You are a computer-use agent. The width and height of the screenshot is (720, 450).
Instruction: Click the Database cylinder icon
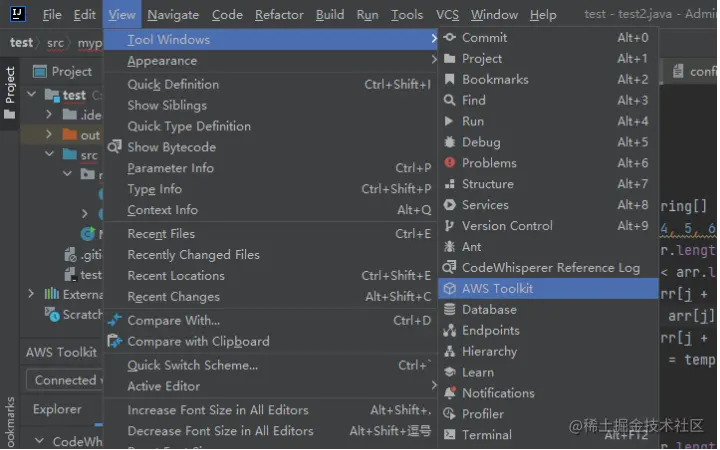point(450,309)
